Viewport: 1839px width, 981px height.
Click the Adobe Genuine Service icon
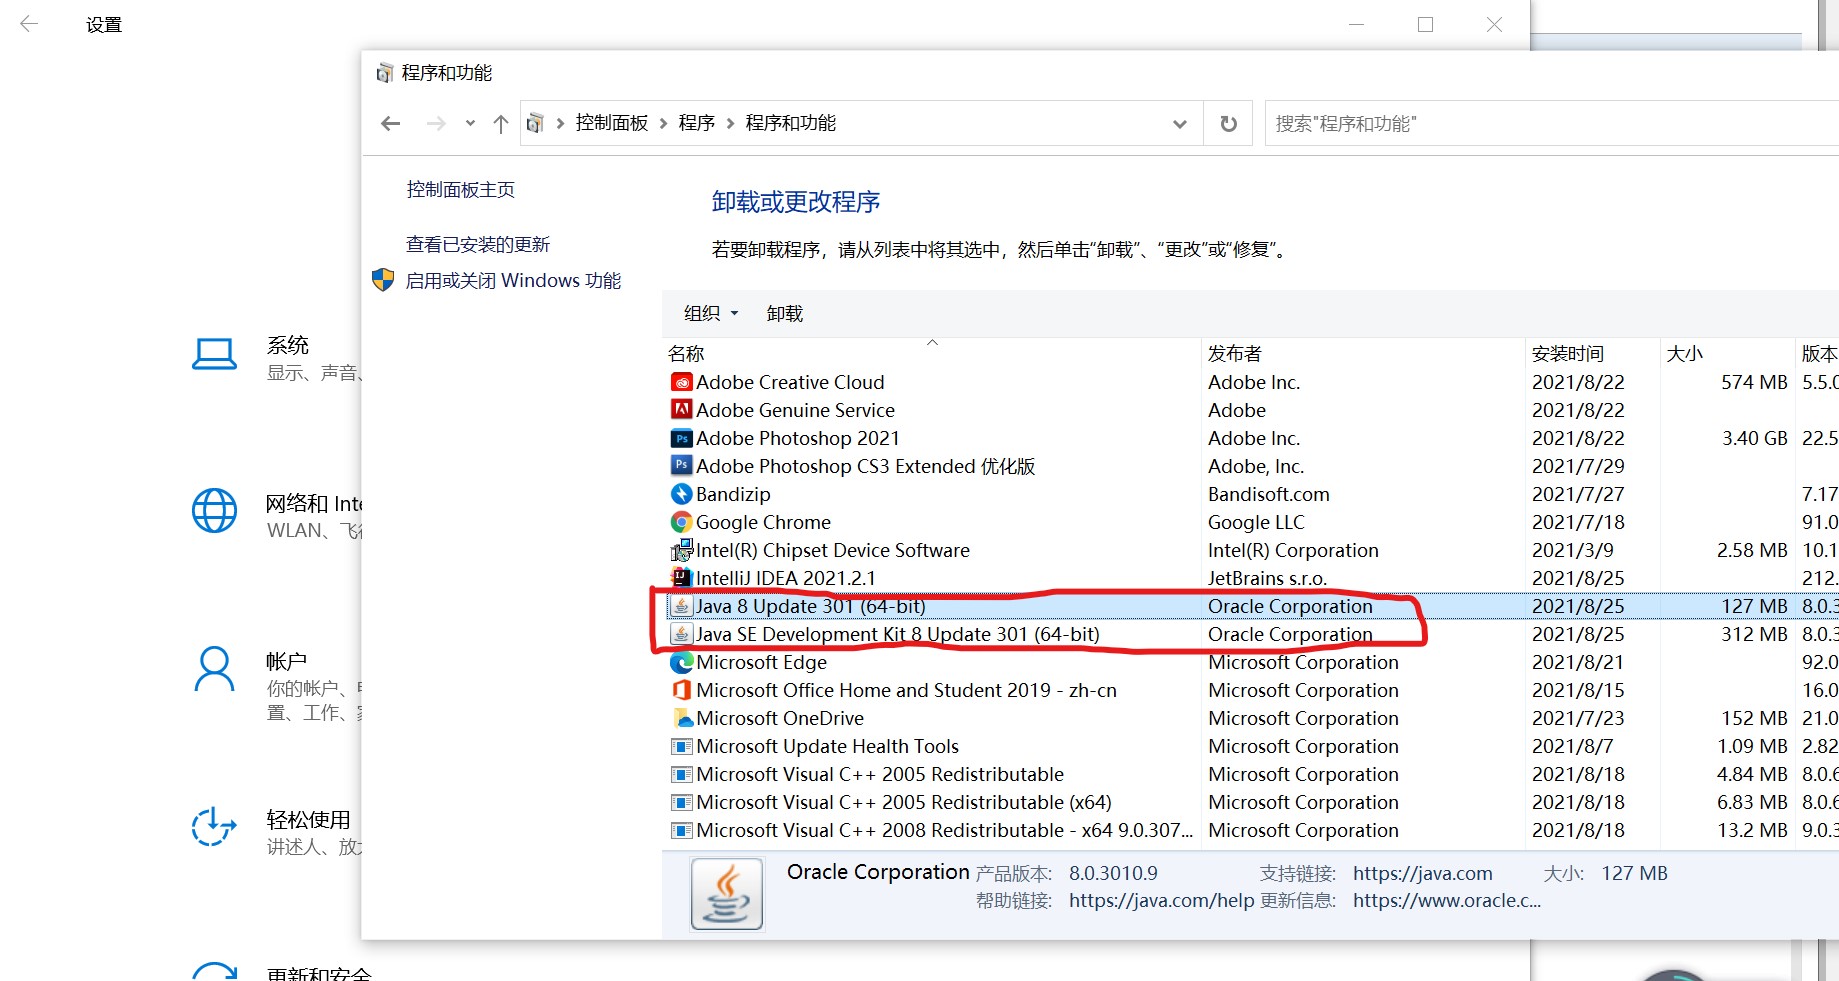[681, 410]
